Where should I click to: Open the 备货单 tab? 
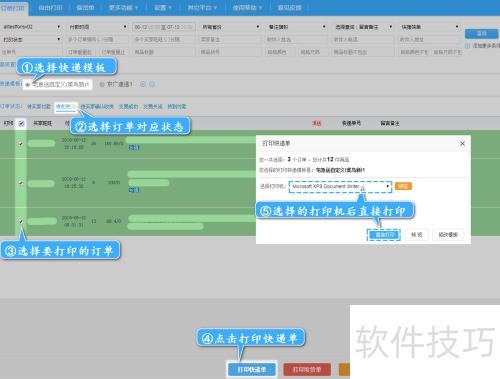[85, 7]
